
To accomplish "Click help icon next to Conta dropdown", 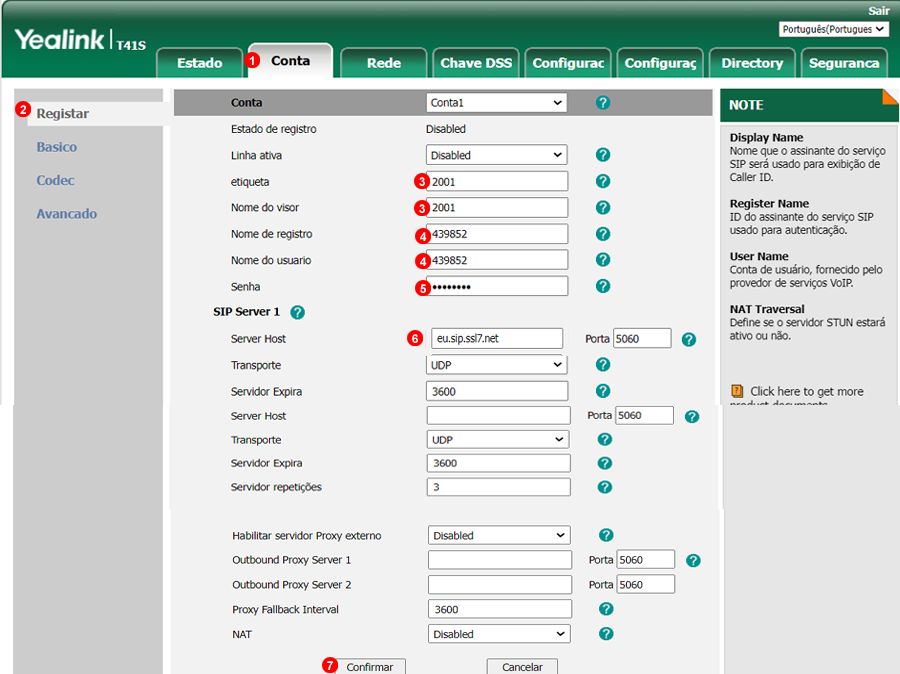I will [x=602, y=103].
